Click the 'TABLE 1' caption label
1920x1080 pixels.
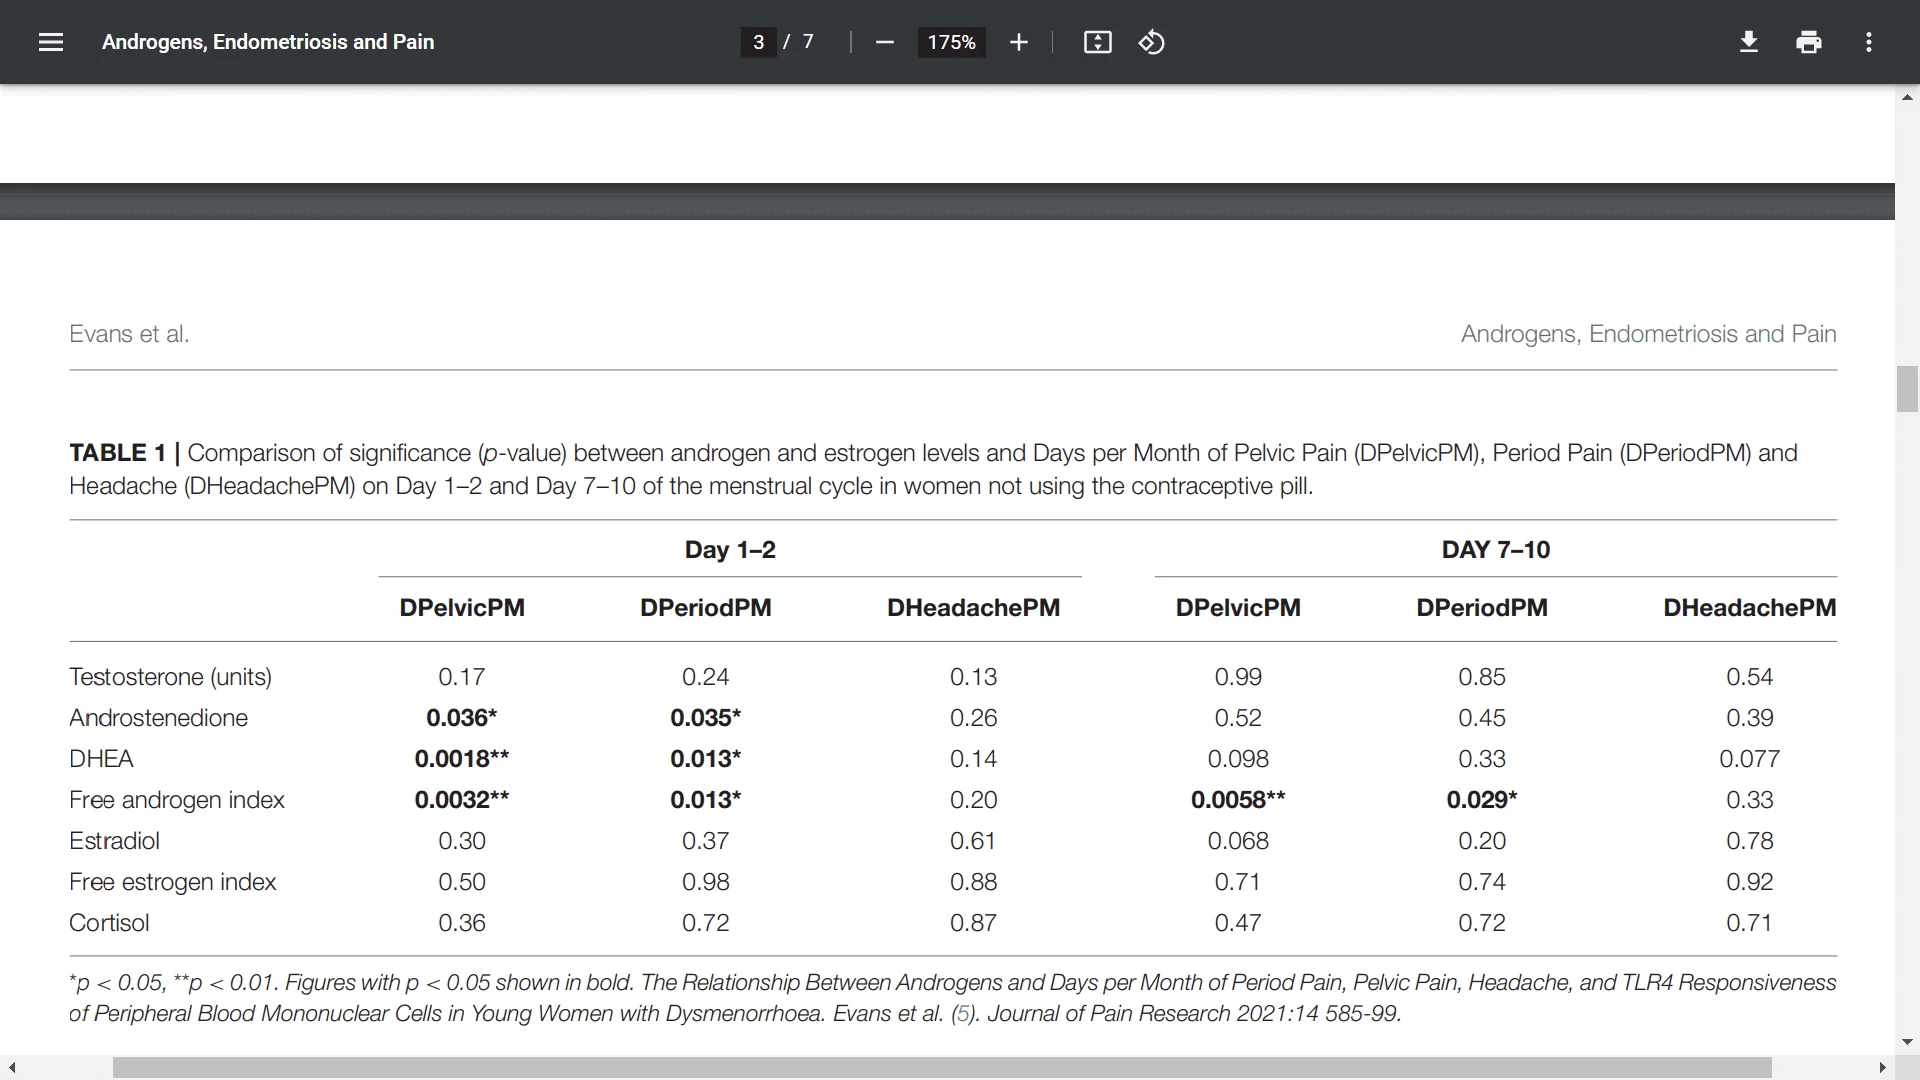click(117, 453)
